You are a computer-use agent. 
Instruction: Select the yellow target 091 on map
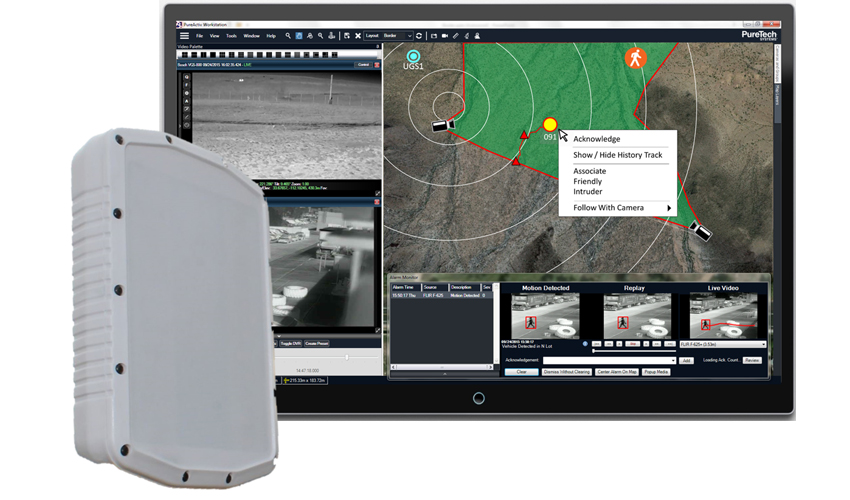[550, 125]
